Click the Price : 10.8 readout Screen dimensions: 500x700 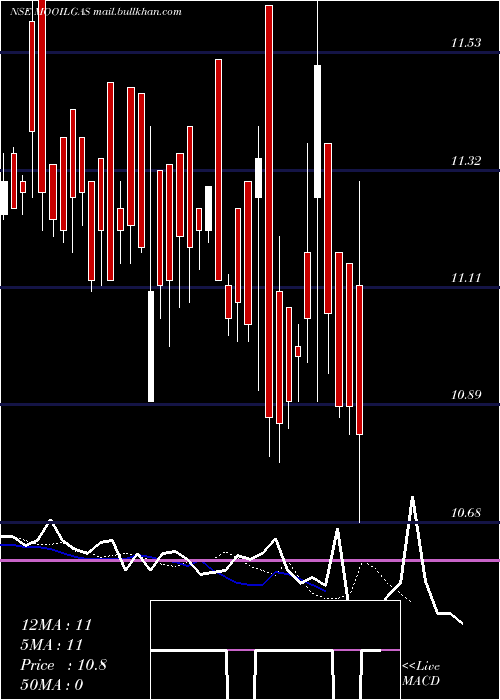click(63, 665)
